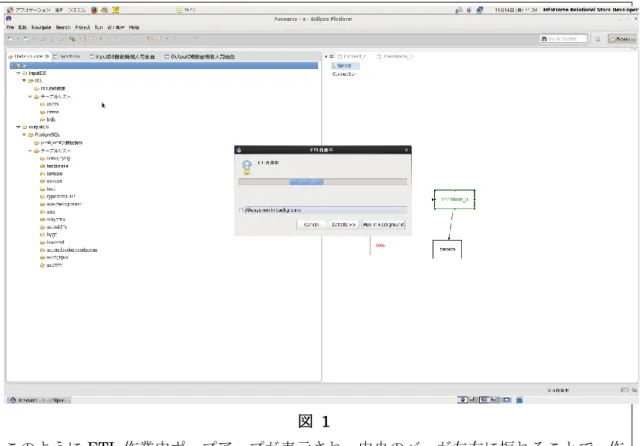
Task: Launch Firefox from the top panel
Action: [x=94, y=10]
